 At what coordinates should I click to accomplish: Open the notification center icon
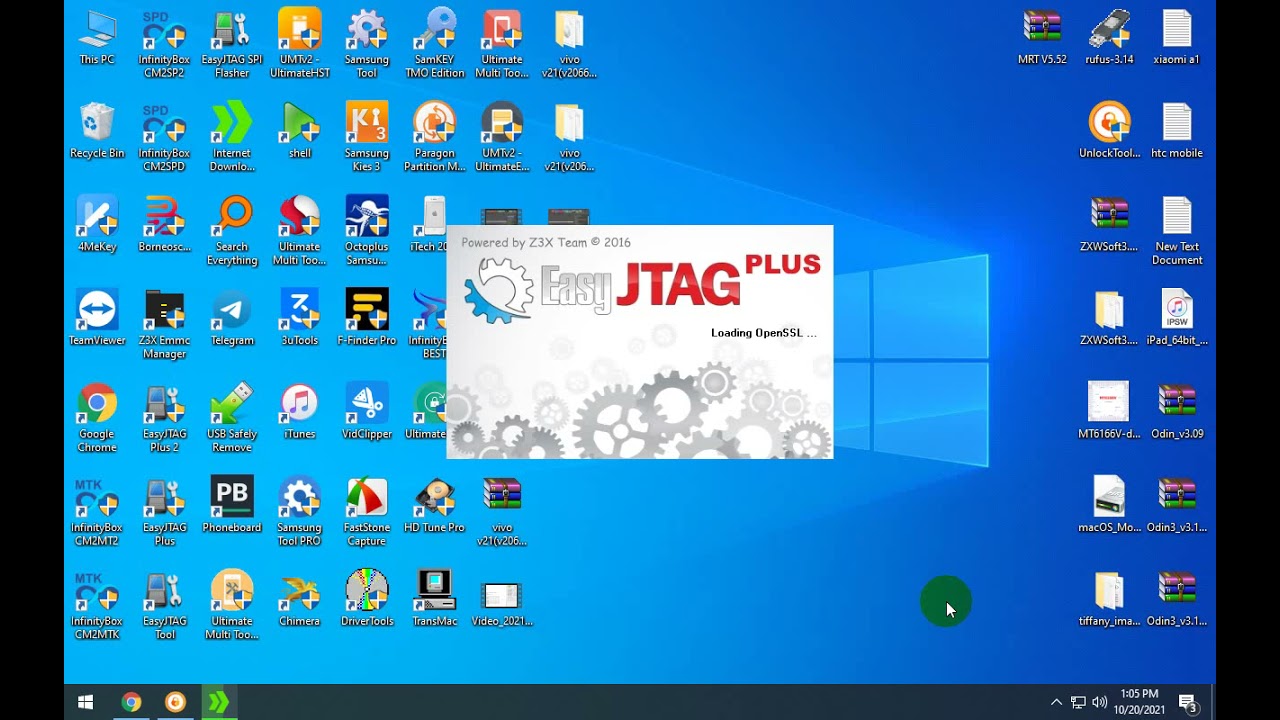[1188, 703]
